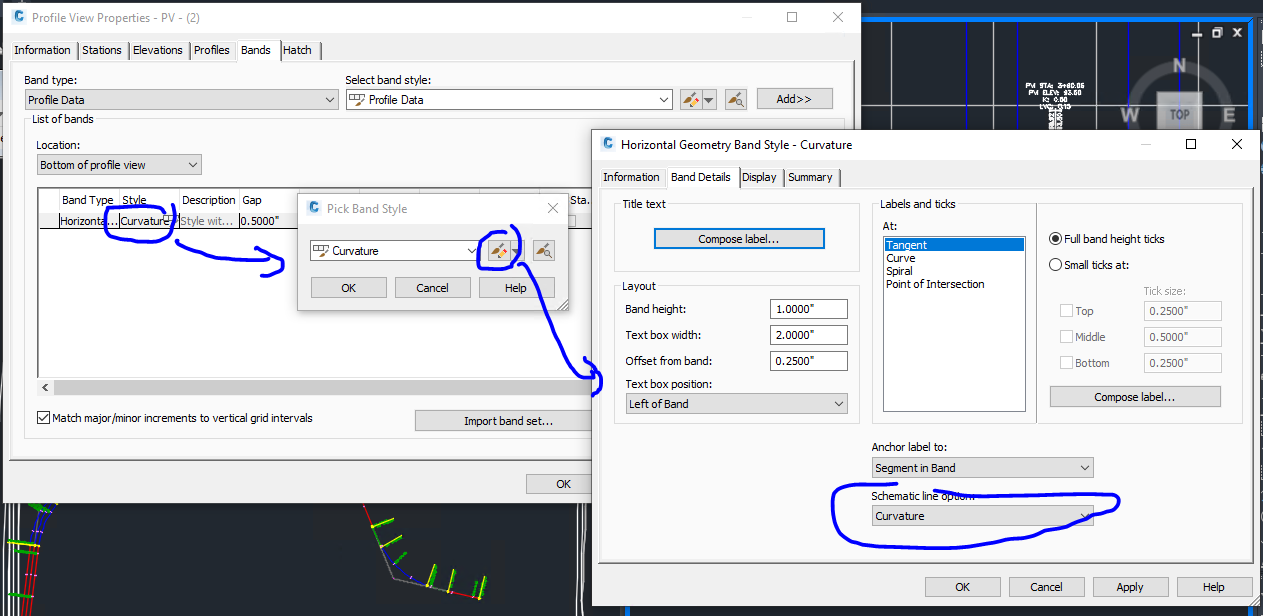Viewport: 1263px width, 616px height.
Task: Click the Tick size field showing 0.5000
Action: (1182, 336)
